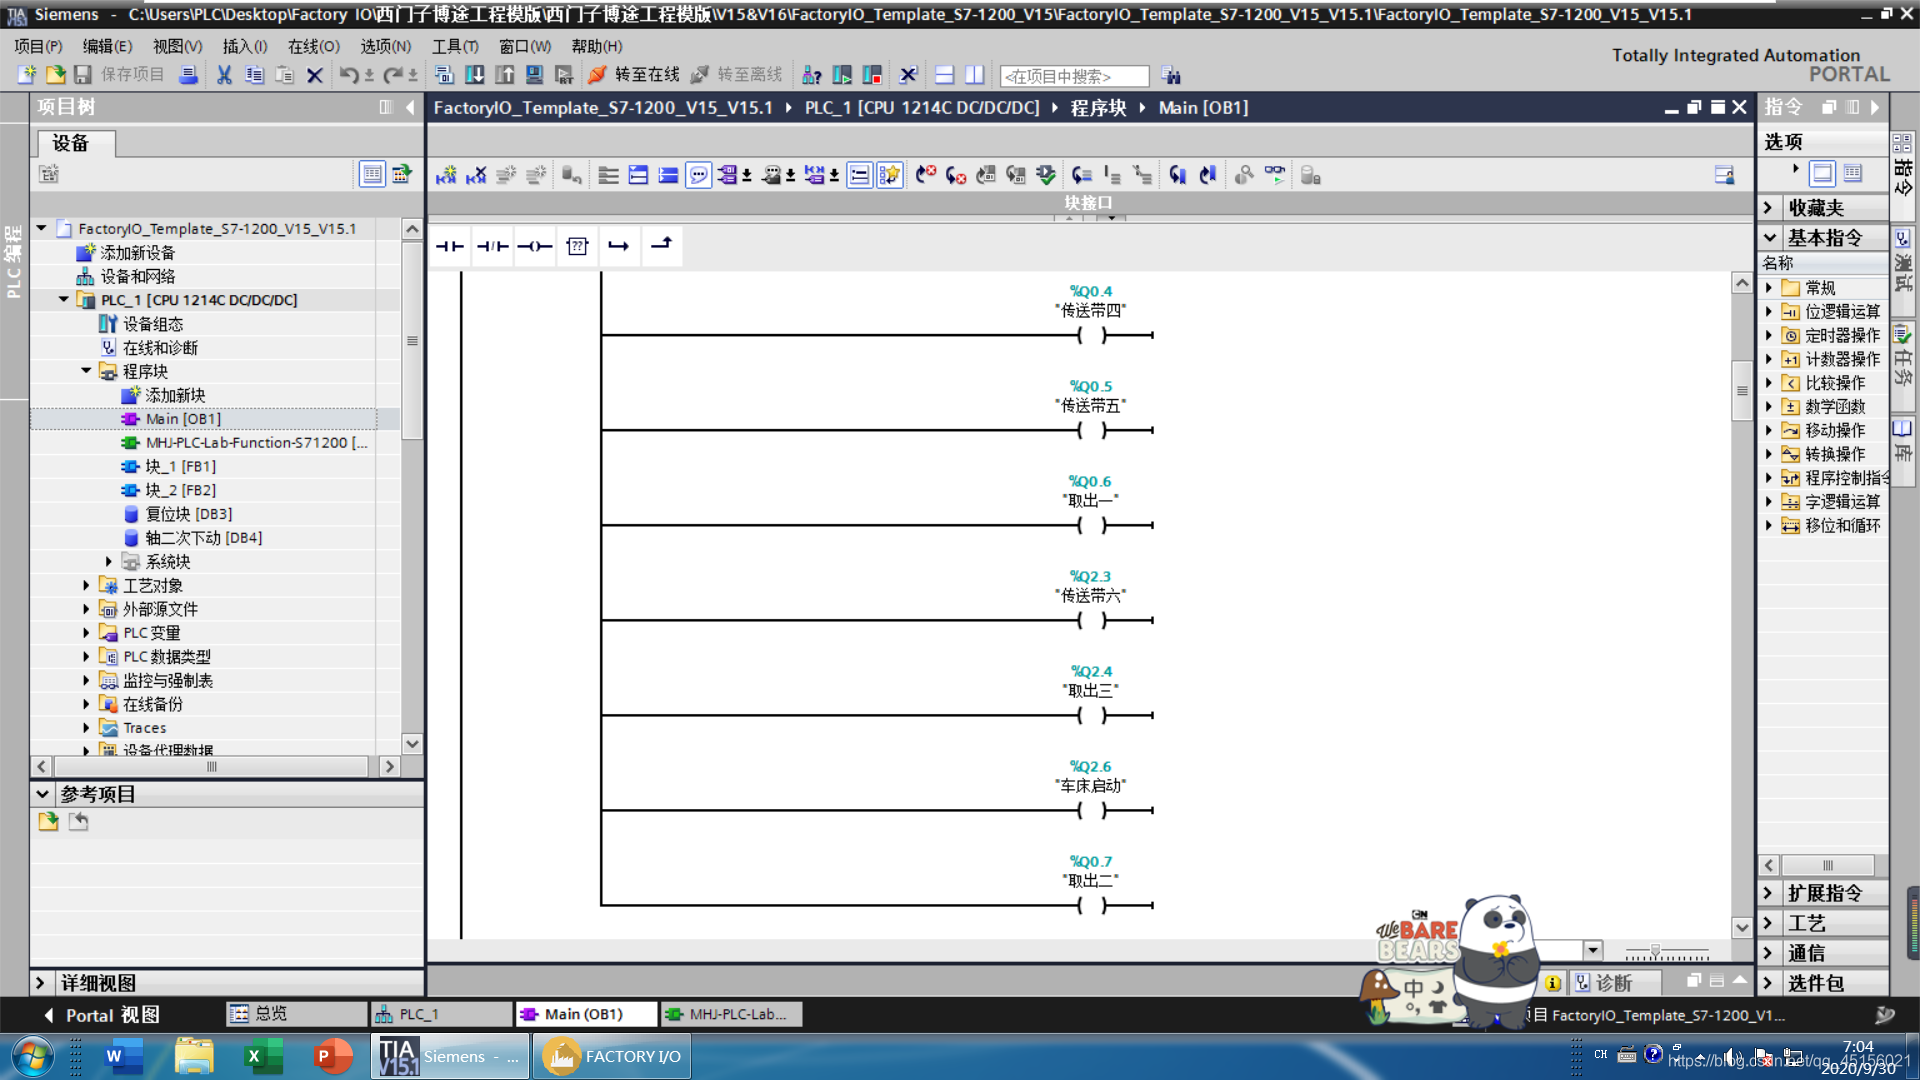Viewport: 1920px width, 1080px height.
Task: Click 添加新块 in project tree
Action: 163,396
